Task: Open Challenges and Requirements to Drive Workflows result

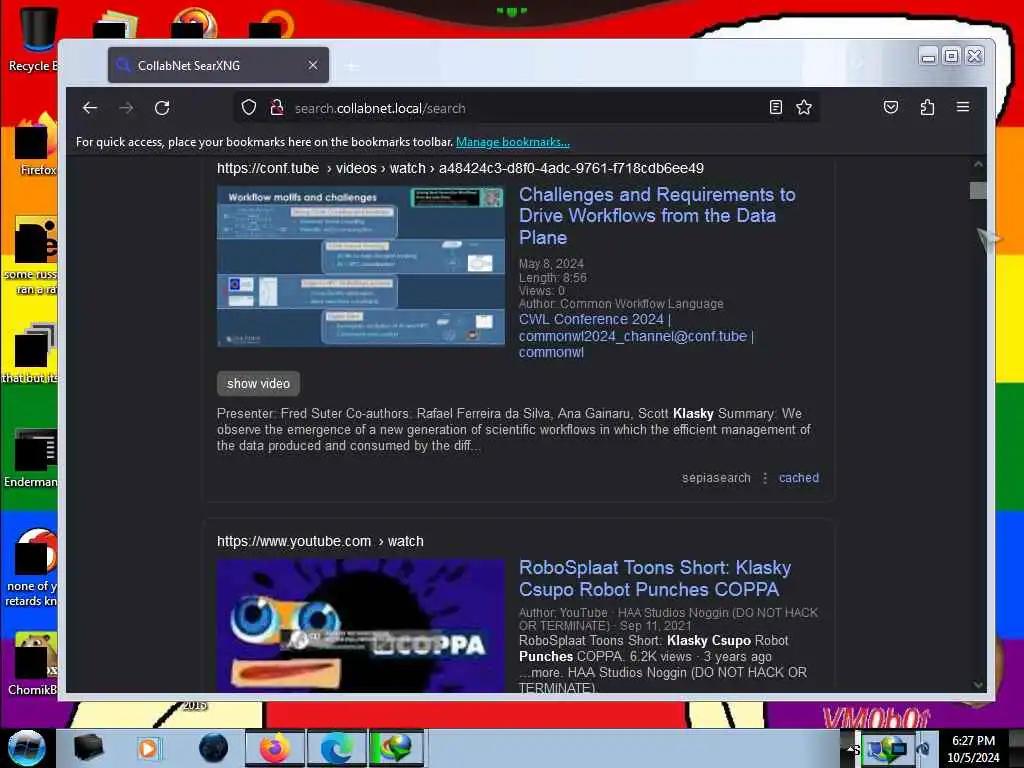Action: click(x=657, y=216)
